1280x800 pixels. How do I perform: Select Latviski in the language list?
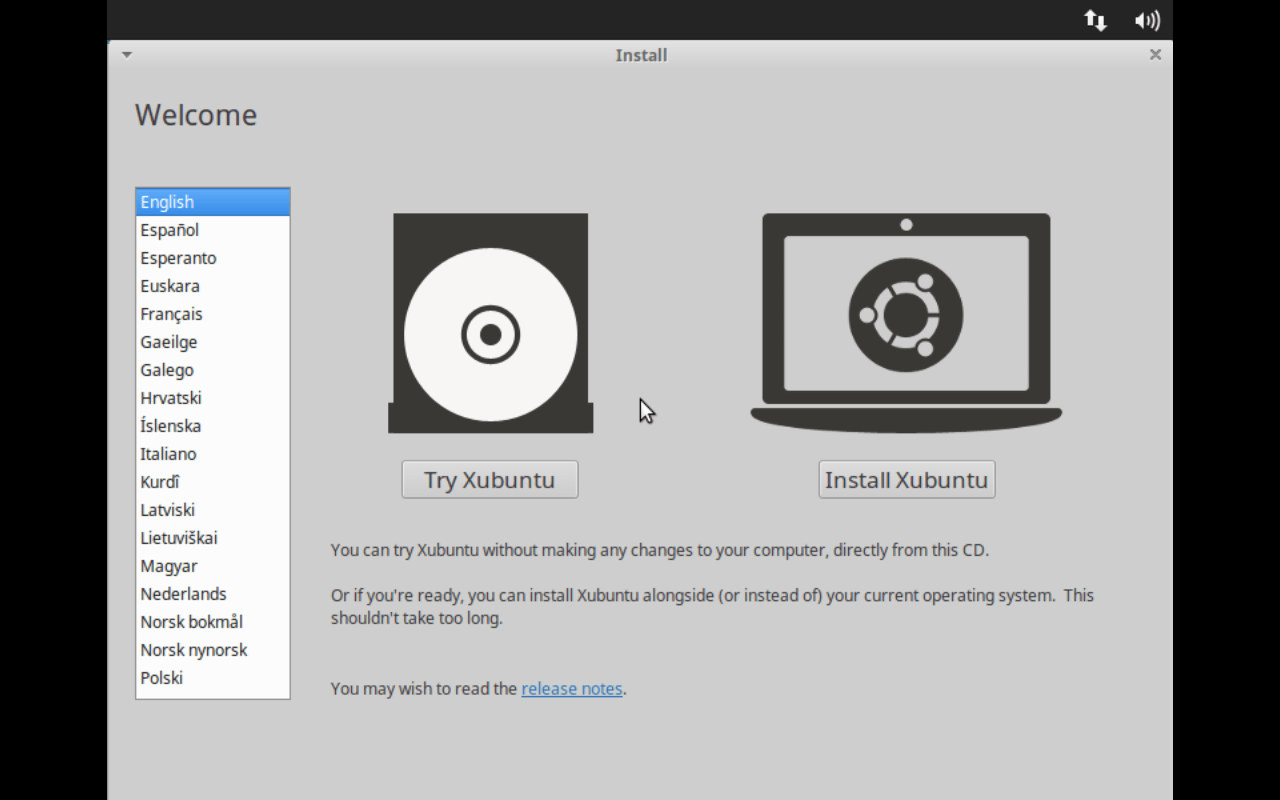(x=213, y=510)
